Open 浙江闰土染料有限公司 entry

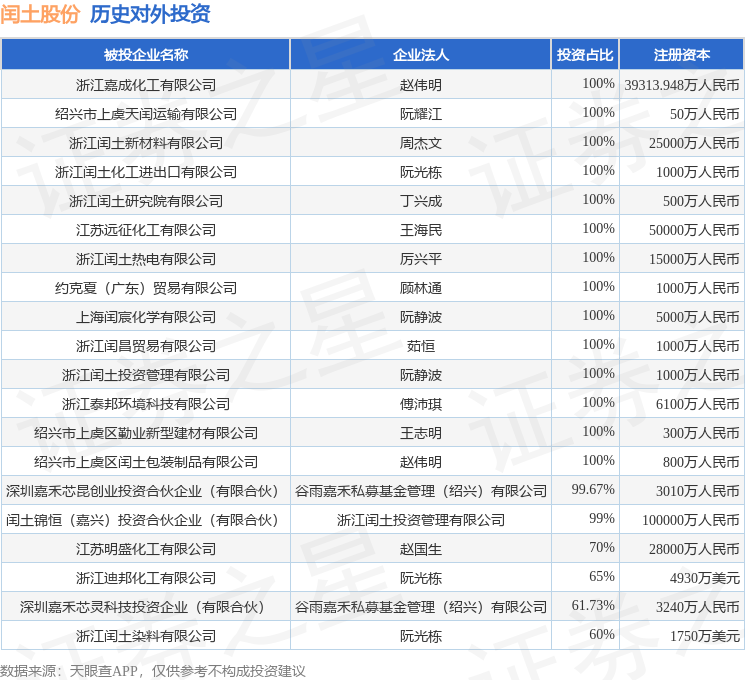146,636
